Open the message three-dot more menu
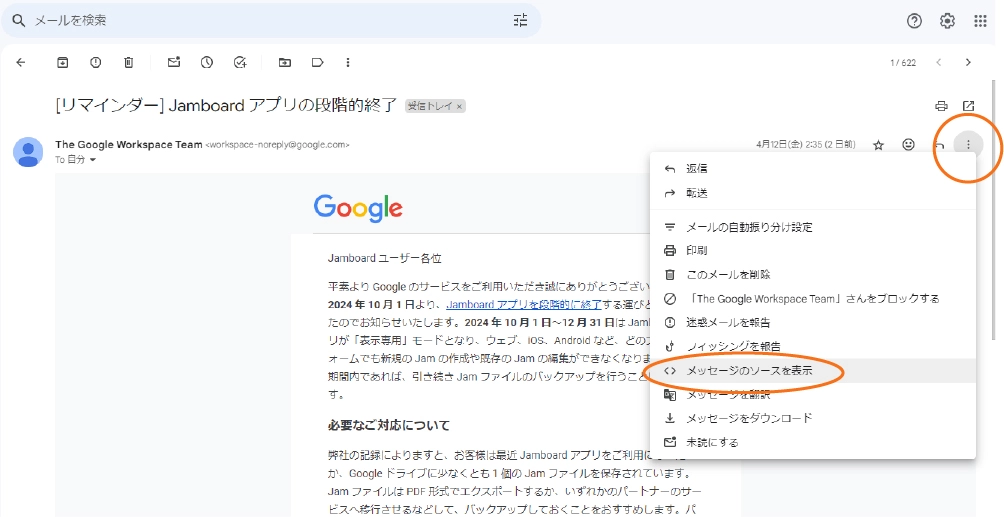This screenshot has height=517, width=1004. (968, 145)
